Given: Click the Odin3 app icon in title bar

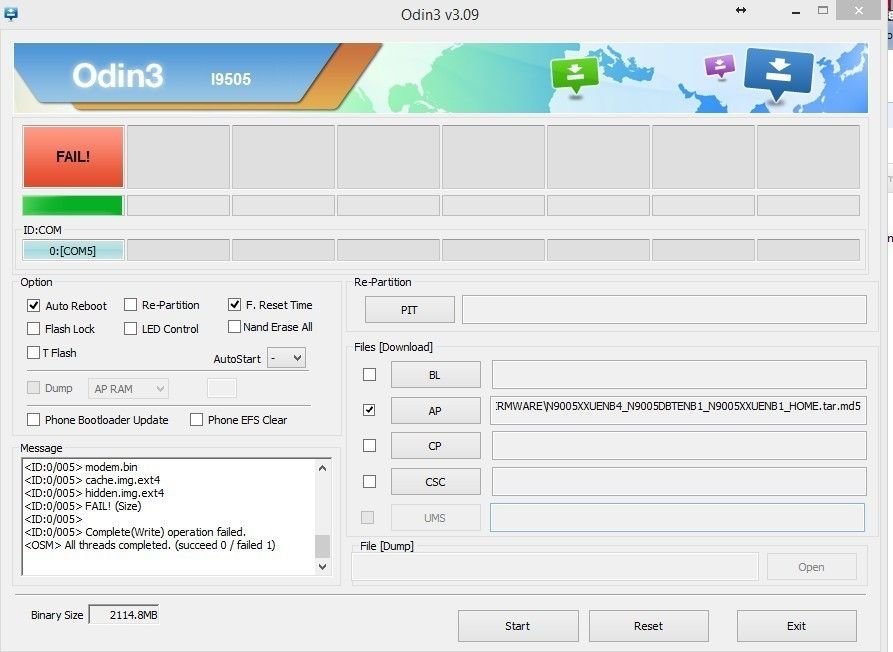Looking at the screenshot, I should point(10,13).
